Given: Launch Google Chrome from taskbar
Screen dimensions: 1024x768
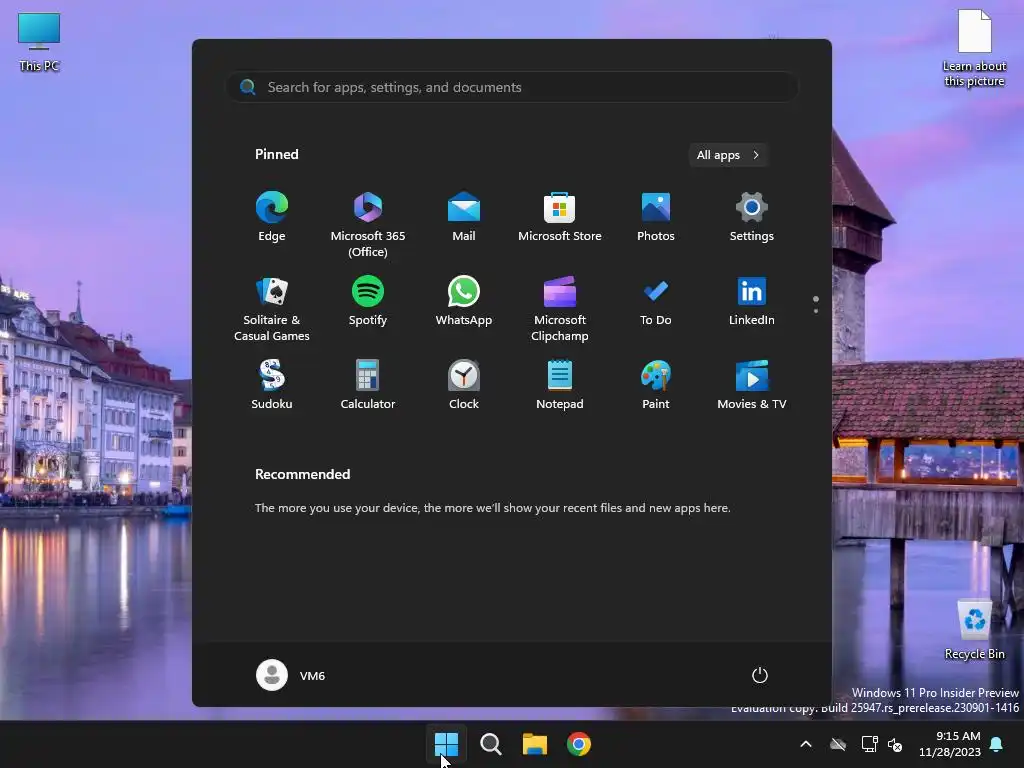Looking at the screenshot, I should pyautogui.click(x=579, y=744).
